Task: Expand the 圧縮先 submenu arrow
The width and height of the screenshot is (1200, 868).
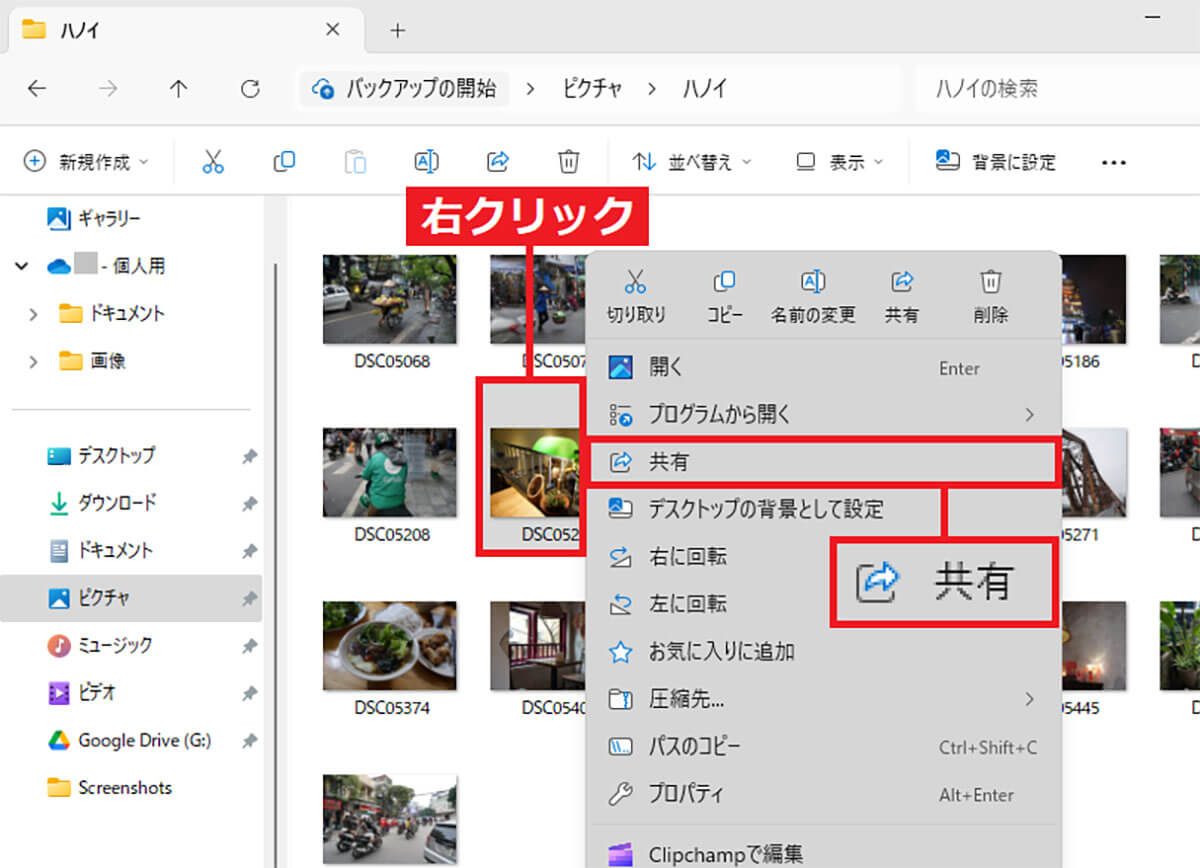Action: 1029,699
